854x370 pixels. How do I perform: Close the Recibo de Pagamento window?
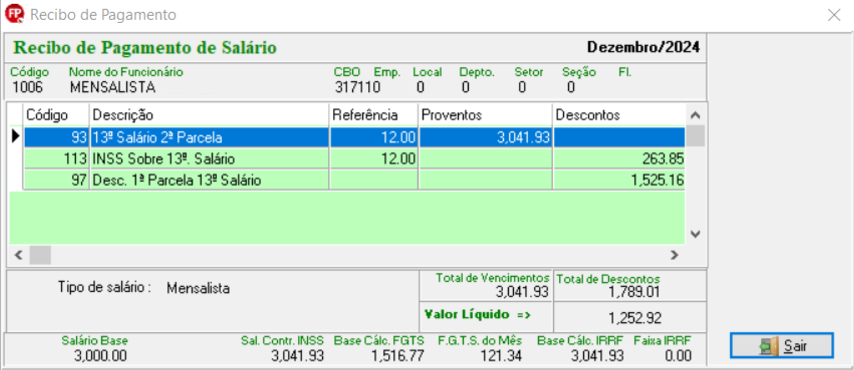tap(834, 15)
